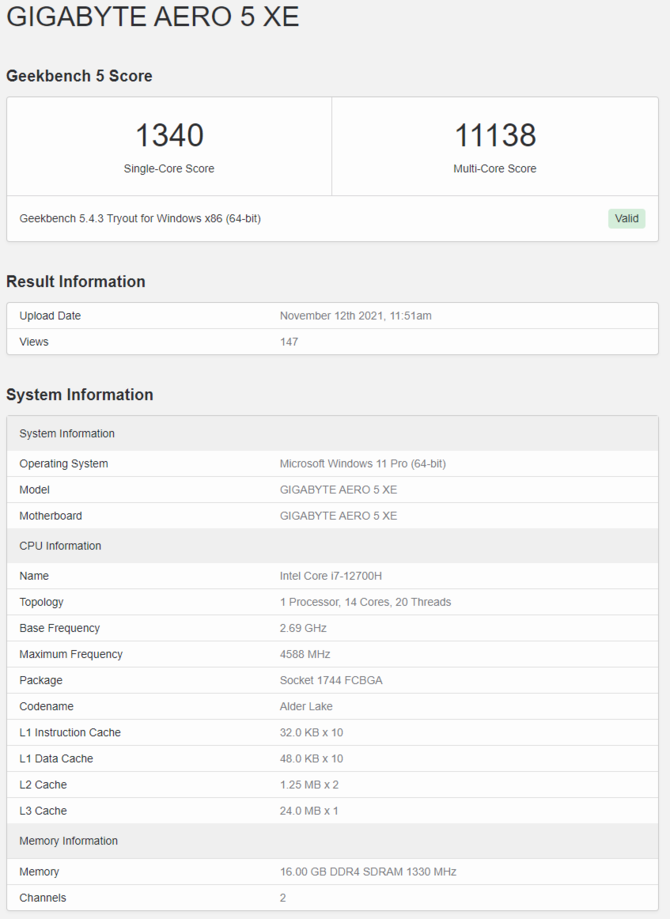The image size is (670, 919).
Task: Select the single-core score 1340
Action: [x=169, y=135]
